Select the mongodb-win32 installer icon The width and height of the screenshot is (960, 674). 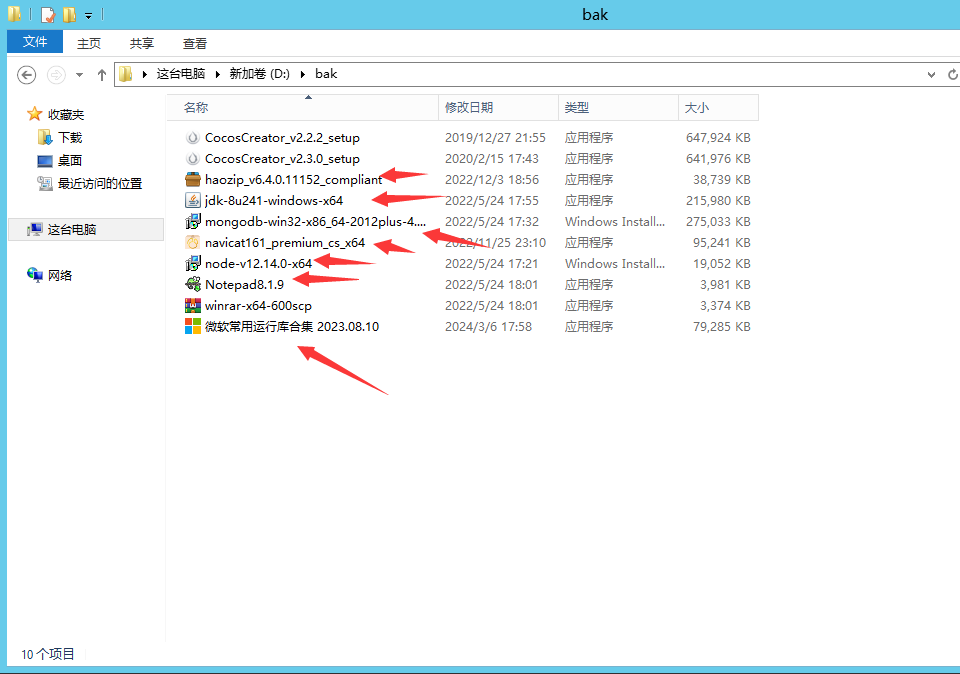(x=193, y=222)
